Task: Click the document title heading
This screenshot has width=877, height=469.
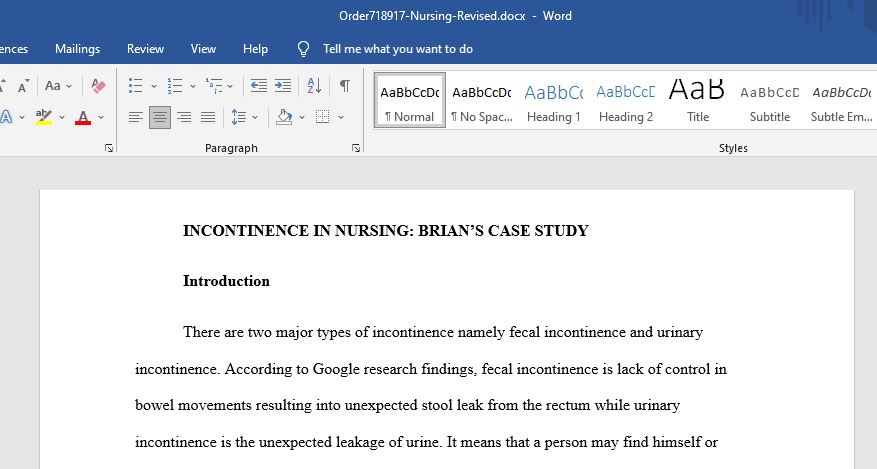Action: [x=385, y=231]
